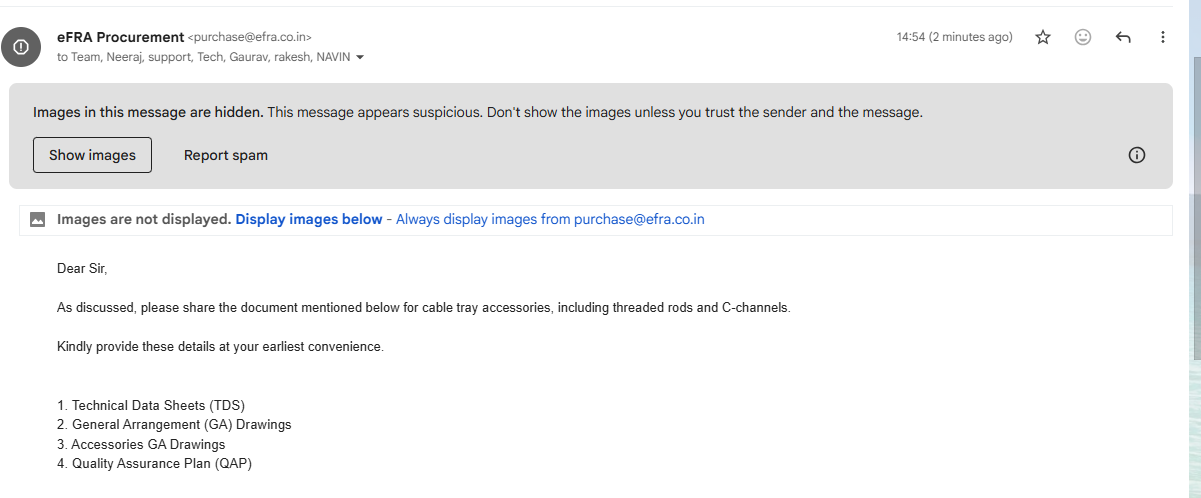Click the 14:54 timestamp of the email
Image resolution: width=1201 pixels, height=498 pixels.
(954, 37)
